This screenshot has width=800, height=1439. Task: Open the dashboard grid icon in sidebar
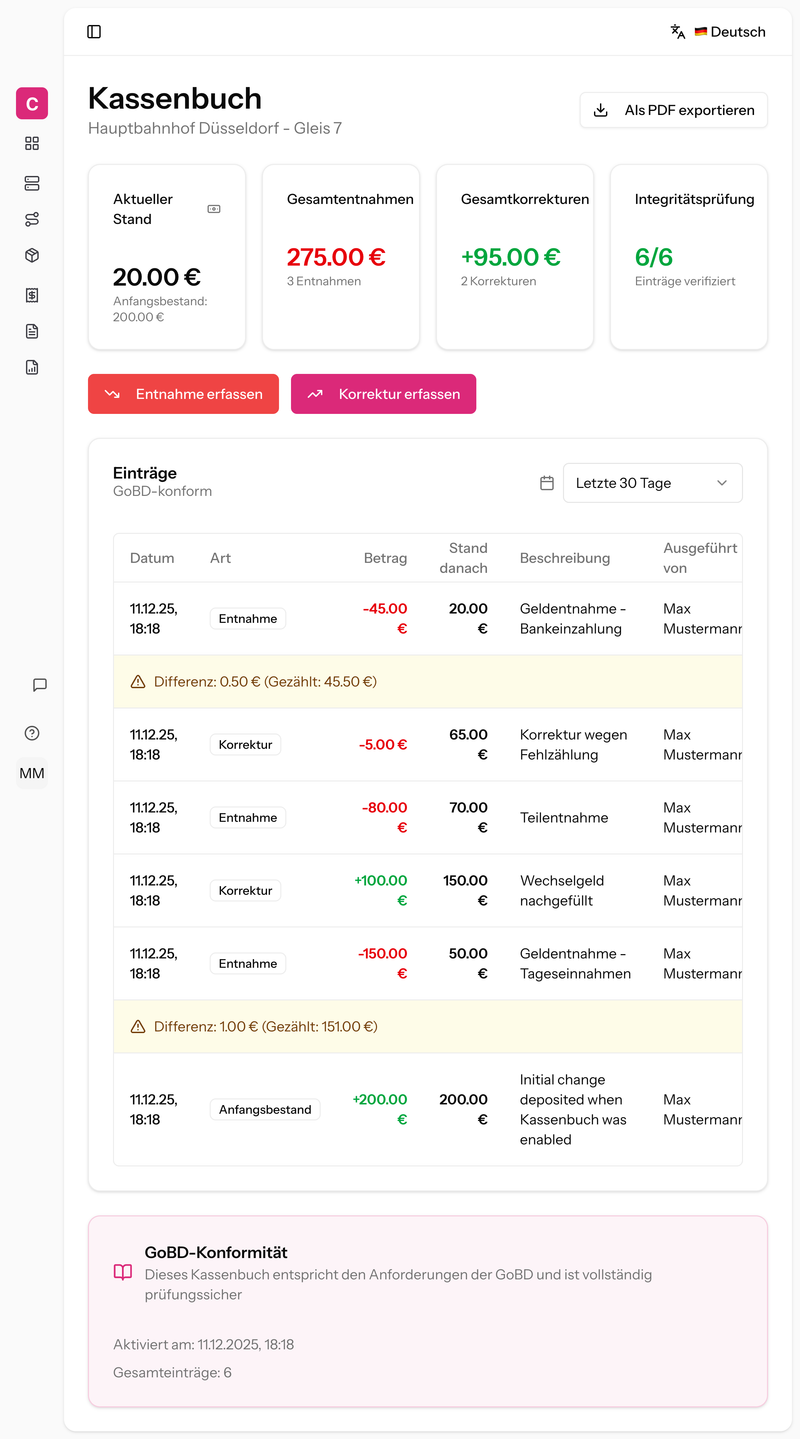[31, 143]
